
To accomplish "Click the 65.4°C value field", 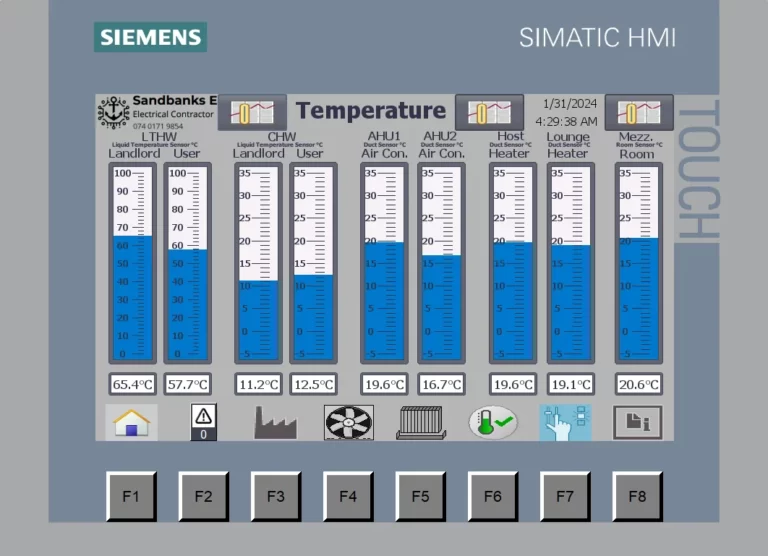I will (x=132, y=384).
